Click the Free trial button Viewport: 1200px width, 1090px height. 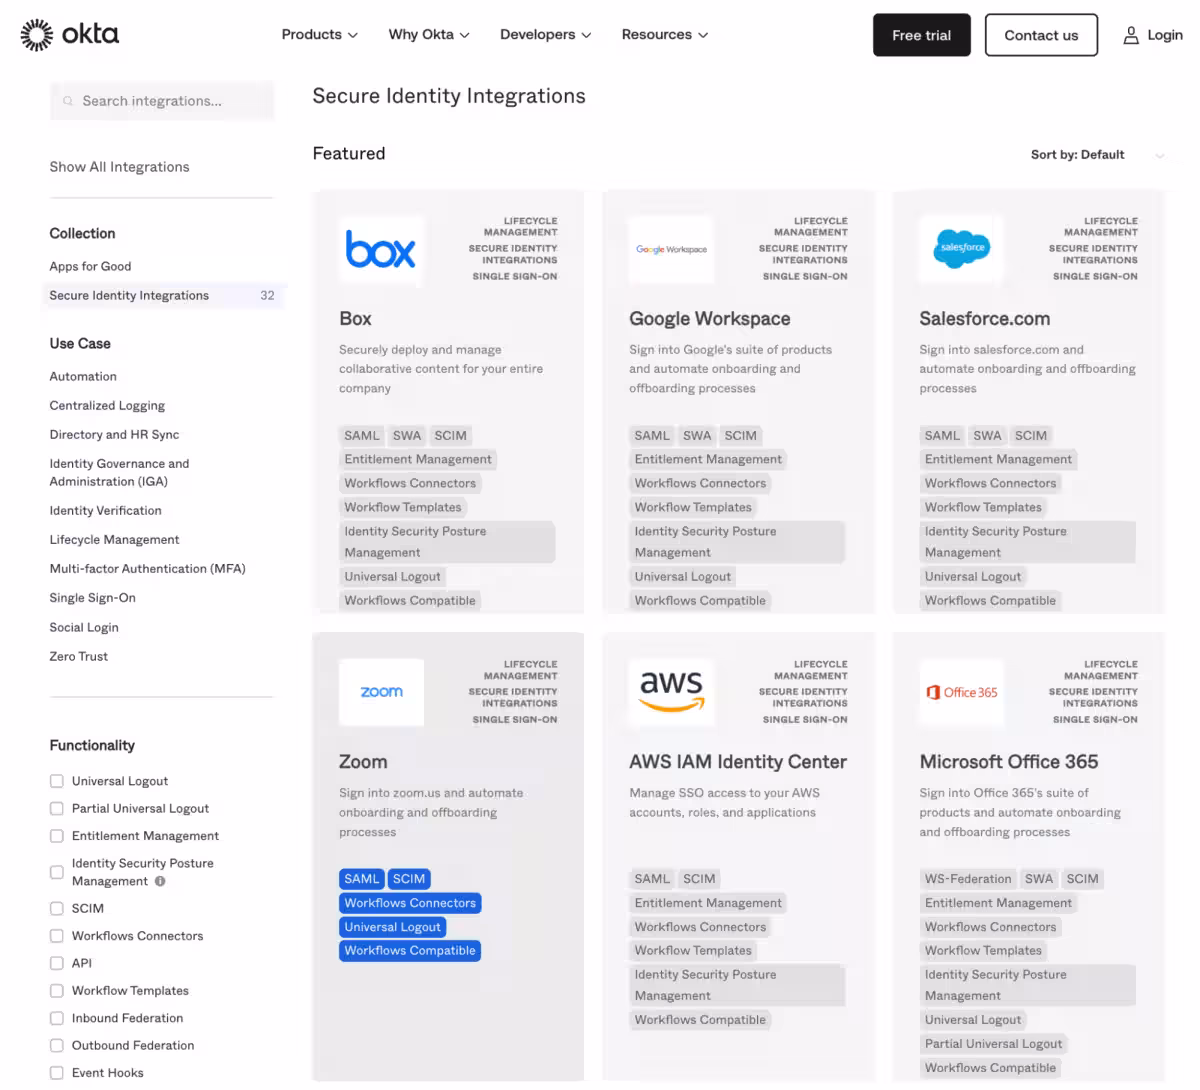(921, 35)
